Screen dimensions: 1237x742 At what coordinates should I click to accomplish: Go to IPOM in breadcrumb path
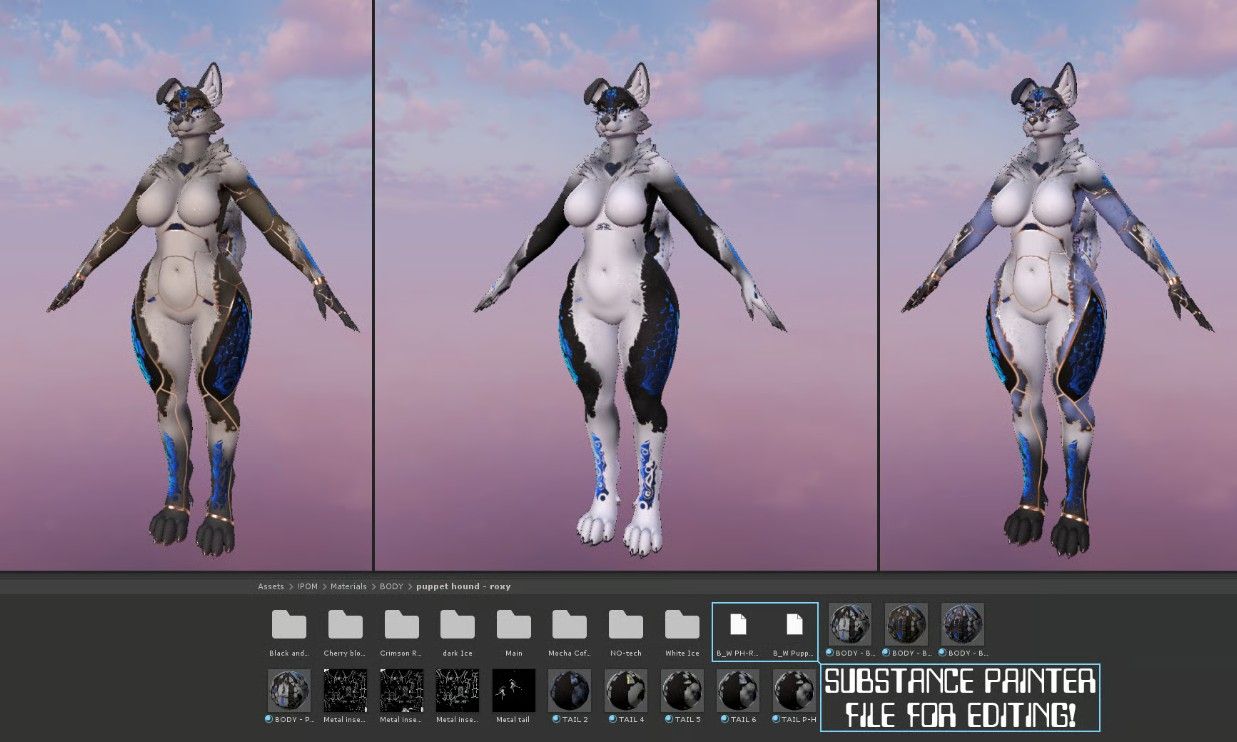[307, 586]
